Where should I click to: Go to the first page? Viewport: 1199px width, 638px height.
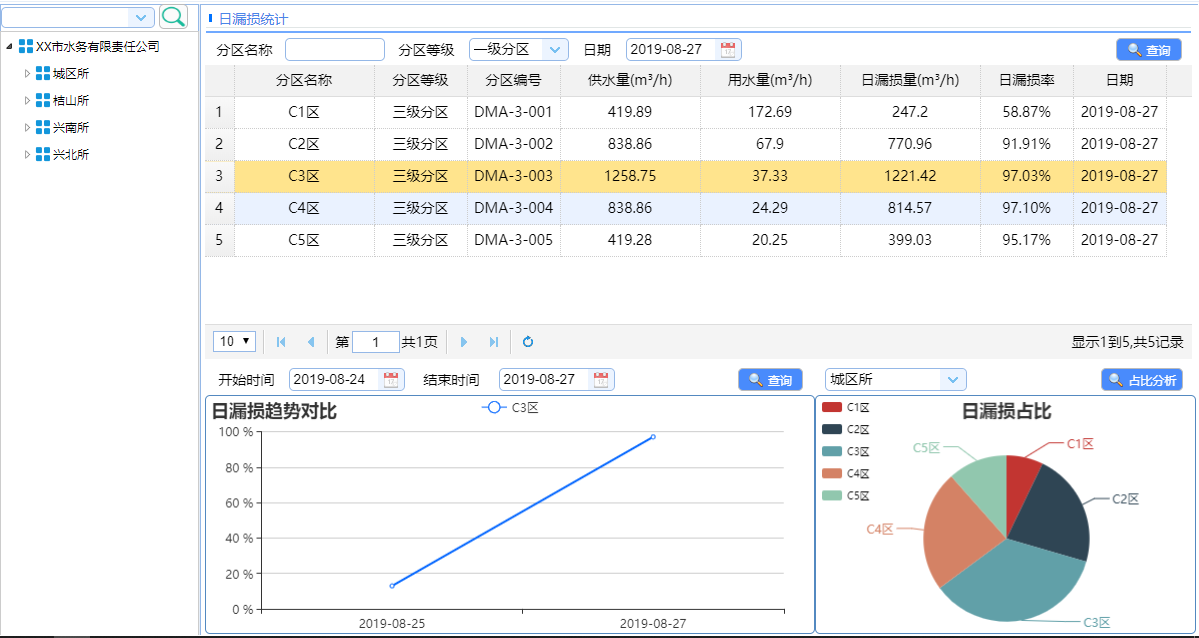(281, 342)
